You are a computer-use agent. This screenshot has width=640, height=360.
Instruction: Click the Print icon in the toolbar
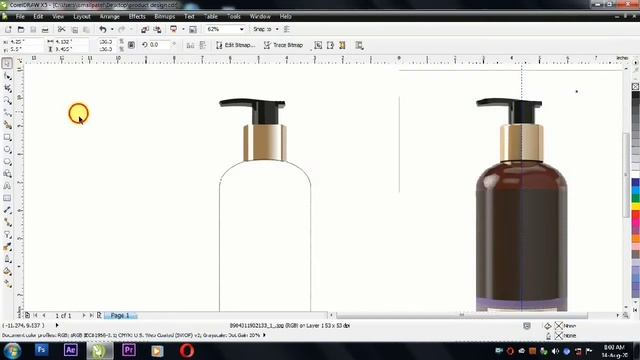(45, 29)
